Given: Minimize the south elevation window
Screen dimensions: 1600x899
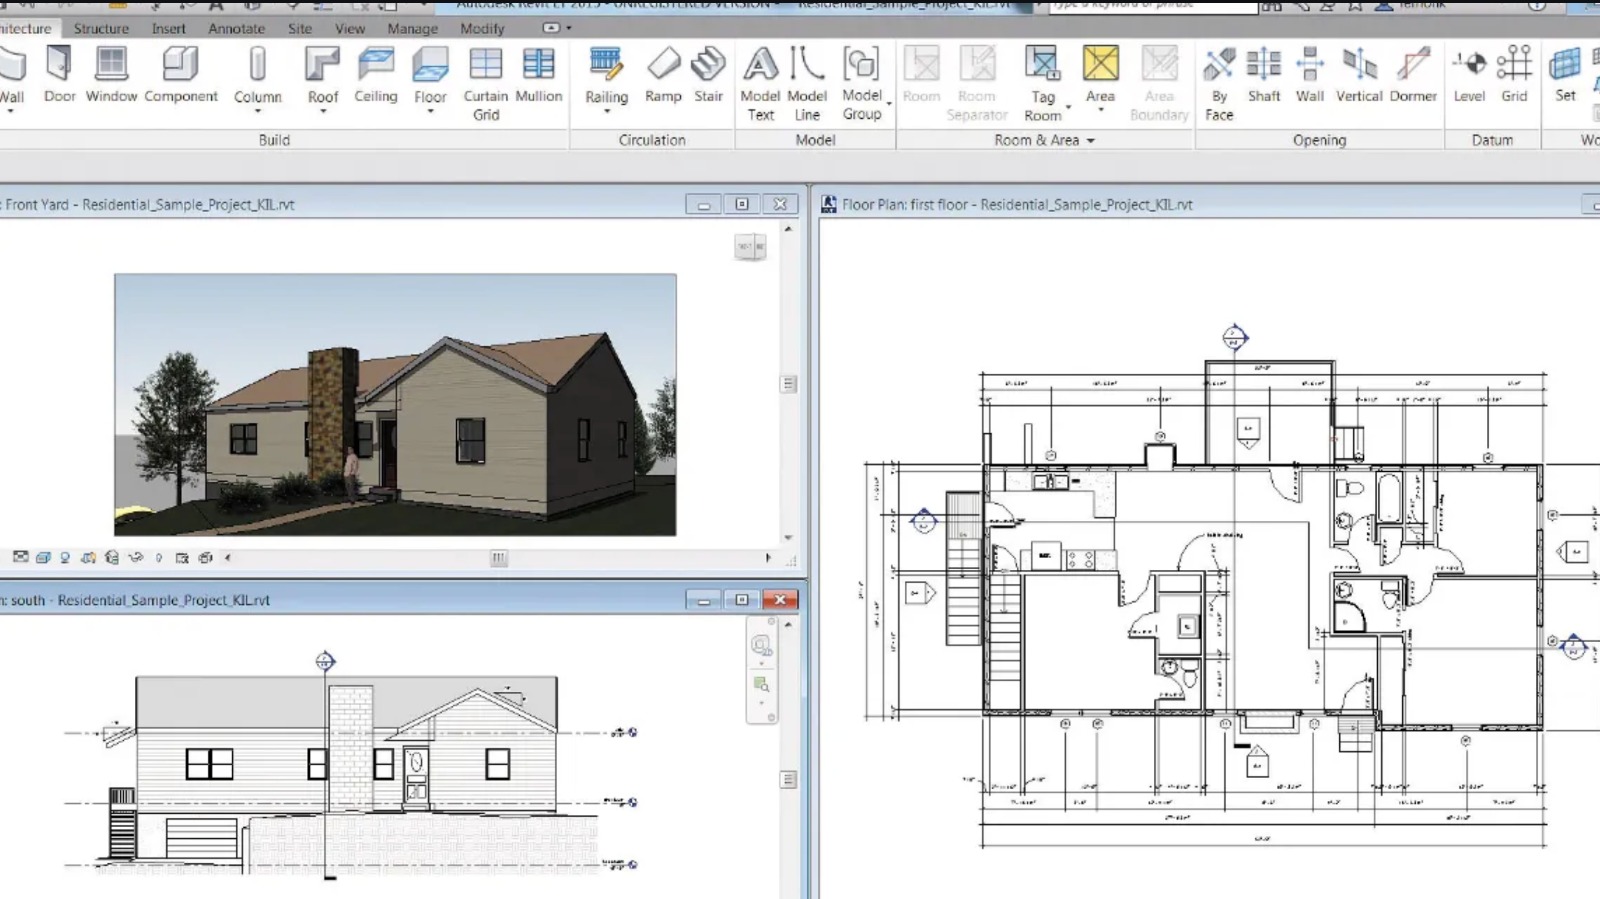Looking at the screenshot, I should click(x=704, y=600).
